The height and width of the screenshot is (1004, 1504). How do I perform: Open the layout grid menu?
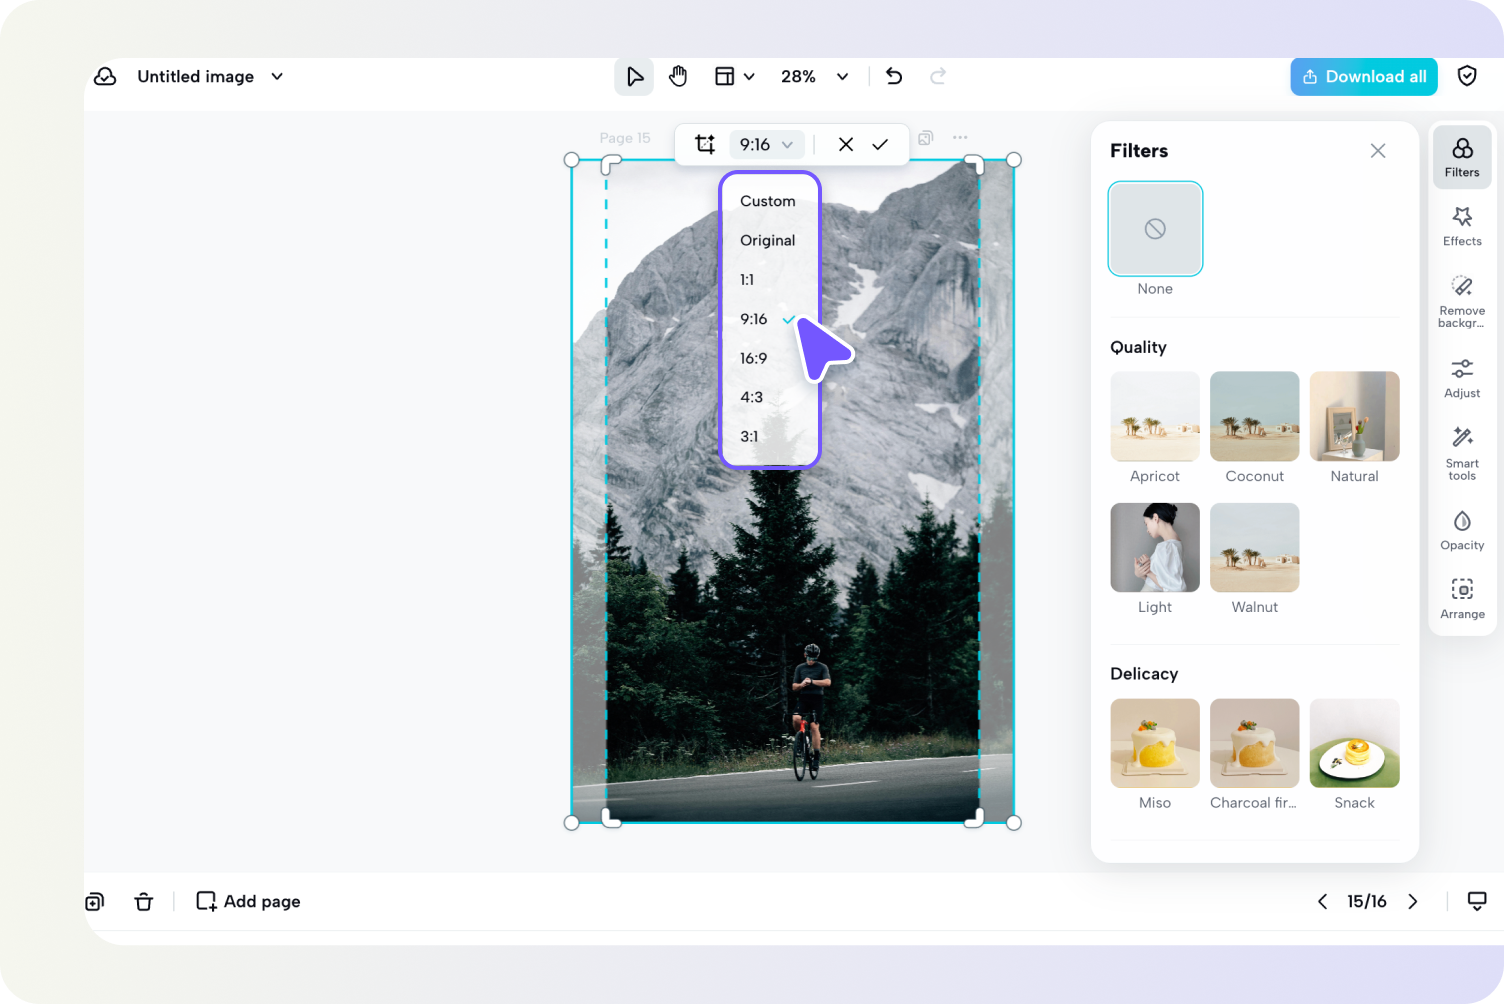(734, 77)
